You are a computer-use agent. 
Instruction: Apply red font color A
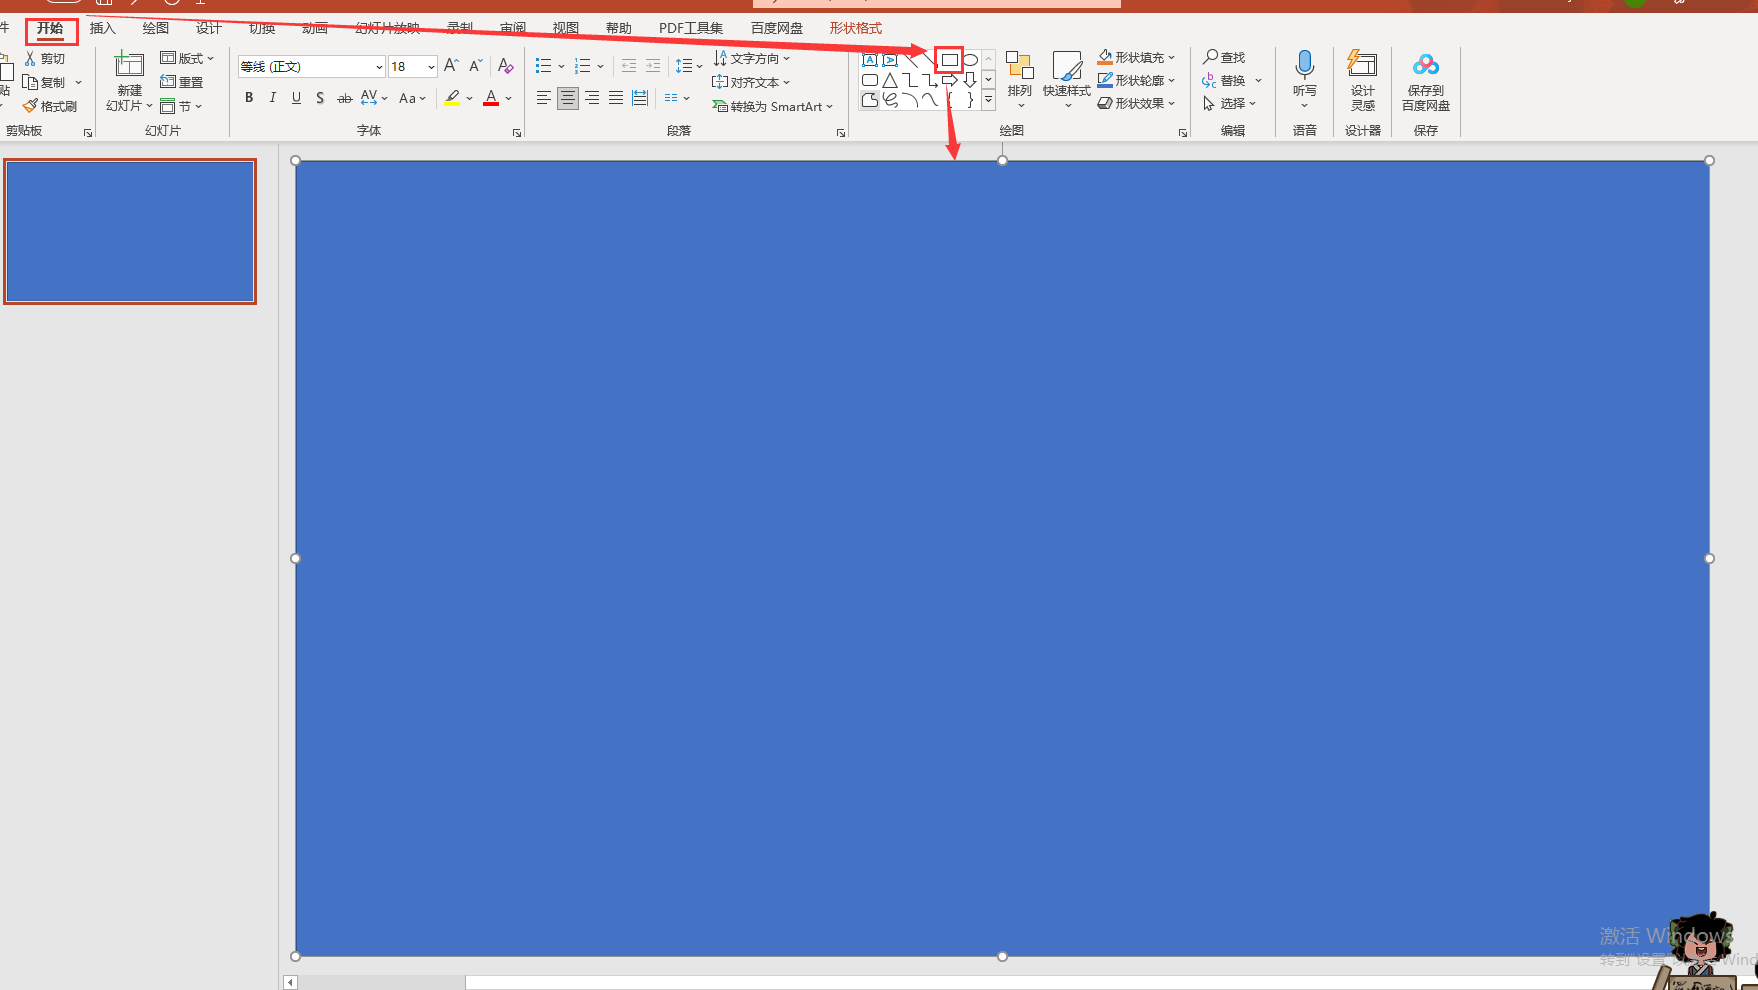[491, 98]
